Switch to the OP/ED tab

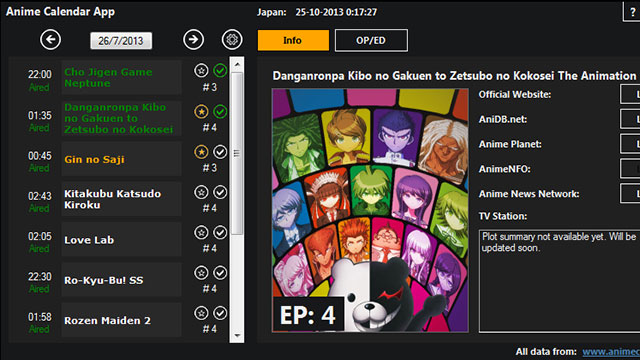click(x=371, y=40)
